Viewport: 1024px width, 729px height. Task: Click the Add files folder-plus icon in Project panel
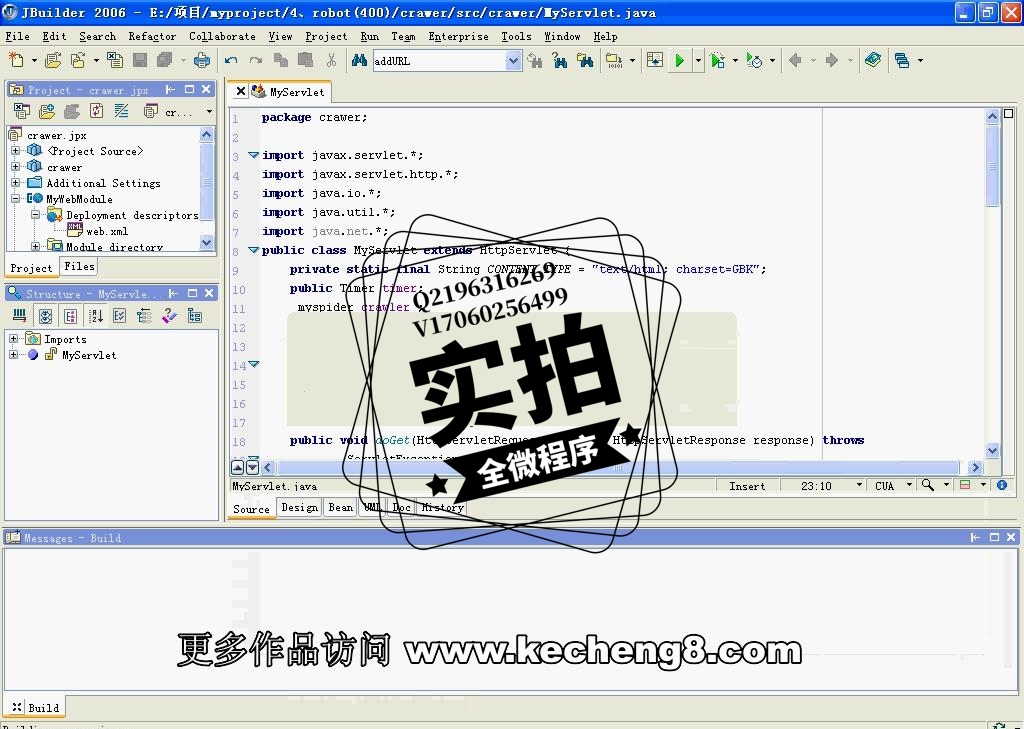[46, 112]
